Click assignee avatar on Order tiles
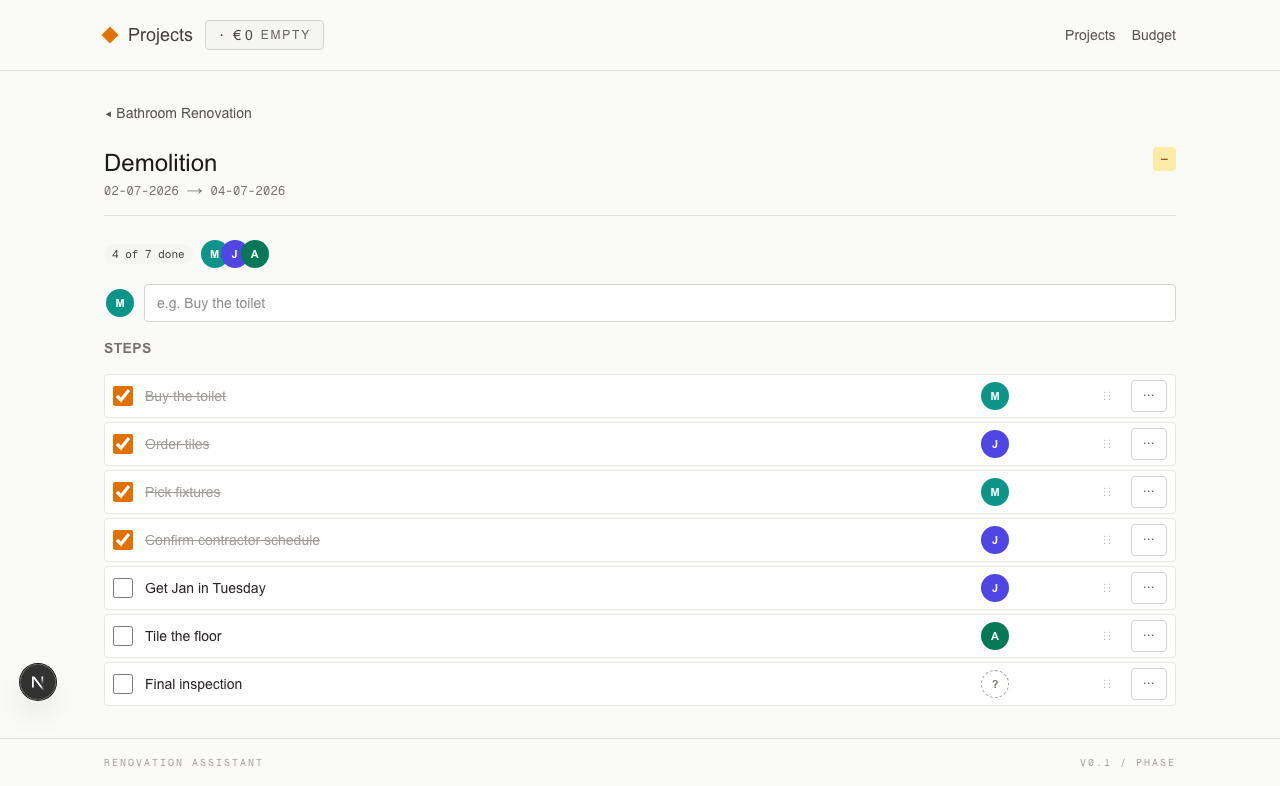This screenshot has height=786, width=1280. tap(995, 444)
